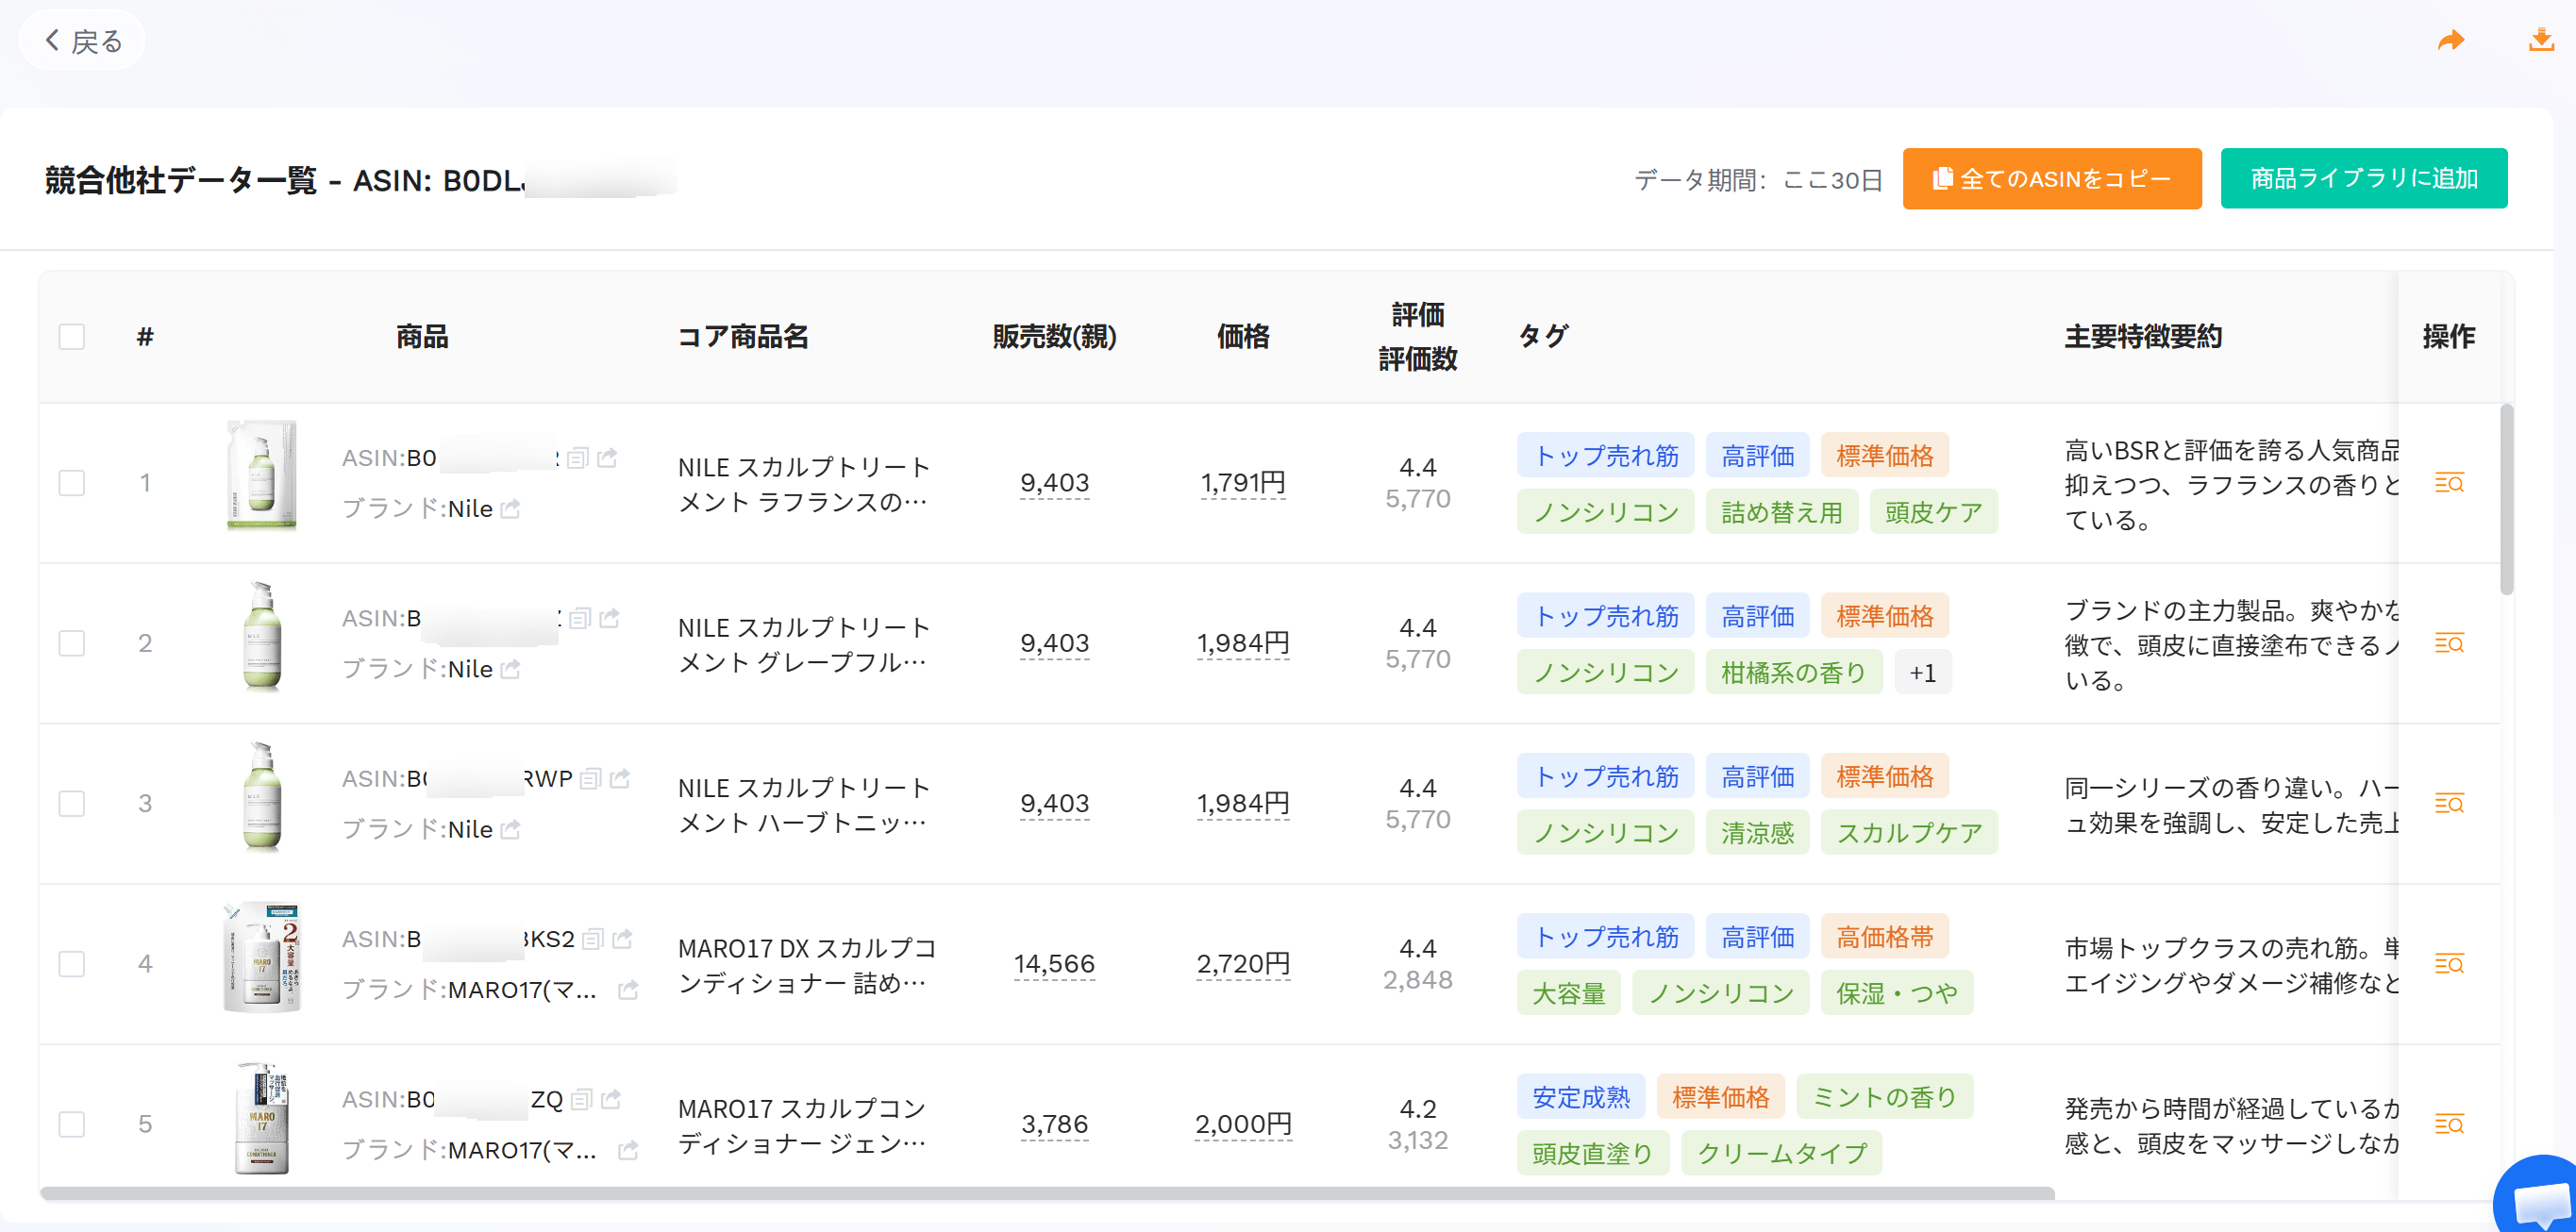This screenshot has width=2576, height=1232.
Task: Expand the +1 tag in row 2
Action: [x=1922, y=673]
